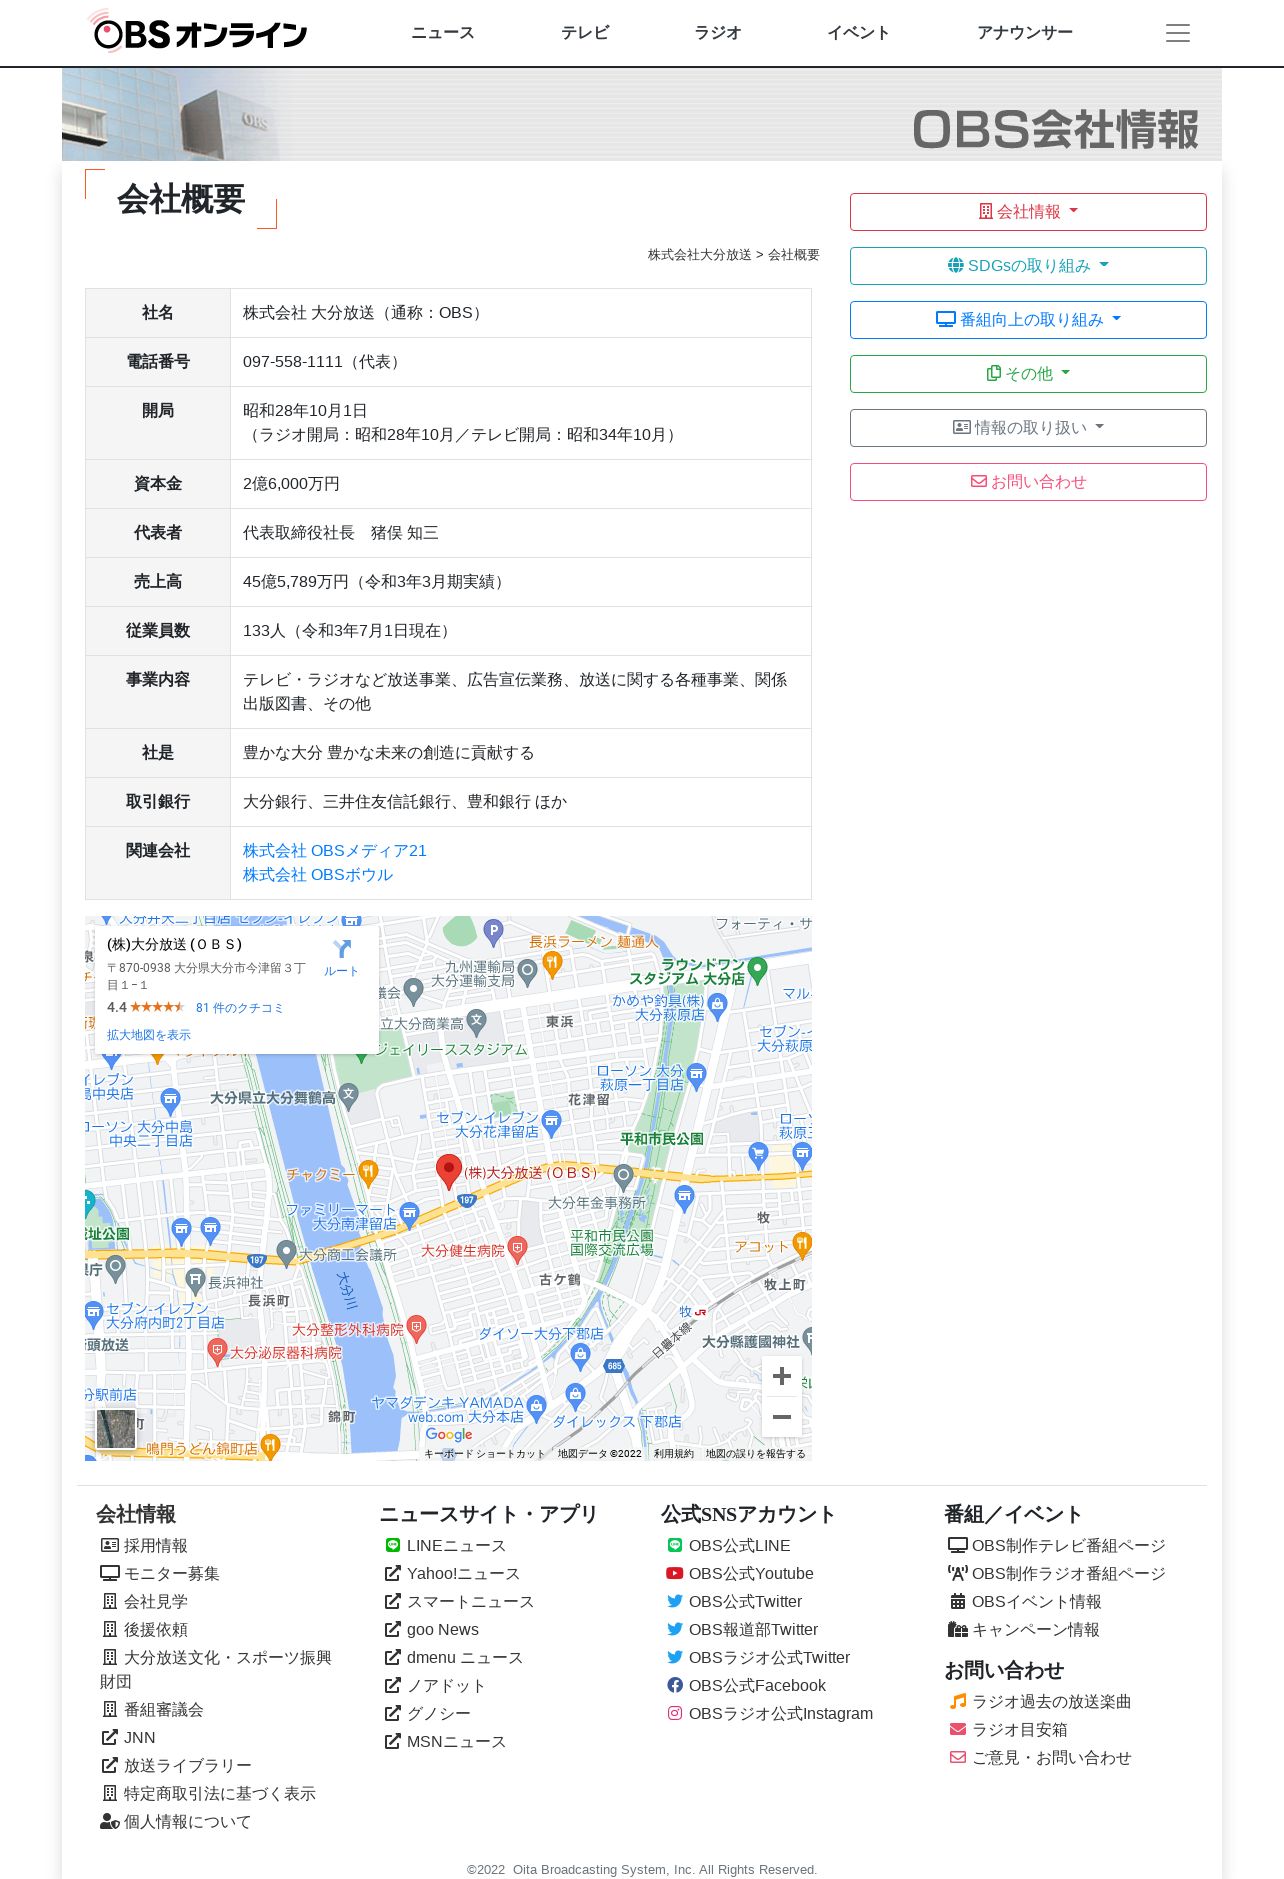1284x1879 pixels.
Task: Open the ニュース menu item
Action: [x=443, y=33]
